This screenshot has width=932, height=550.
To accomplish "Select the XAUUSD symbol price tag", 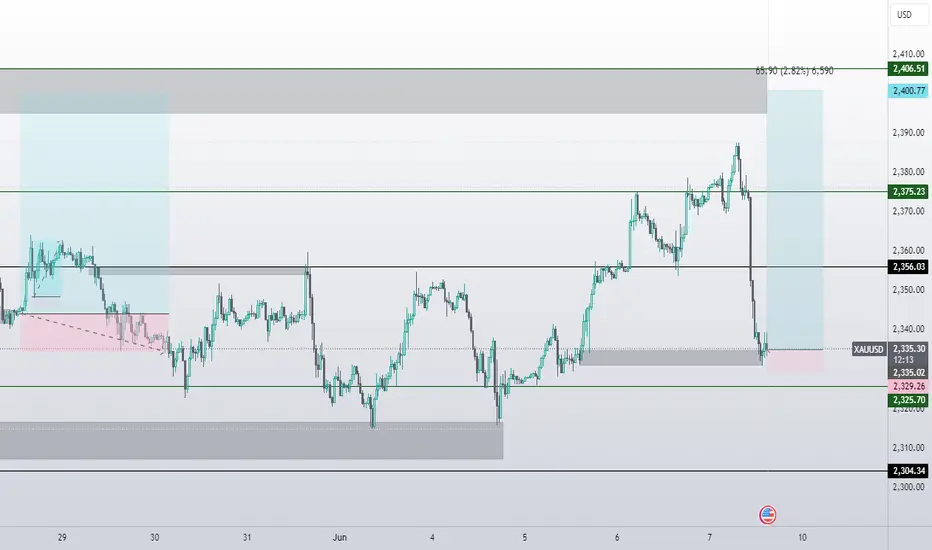I will tap(868, 350).
